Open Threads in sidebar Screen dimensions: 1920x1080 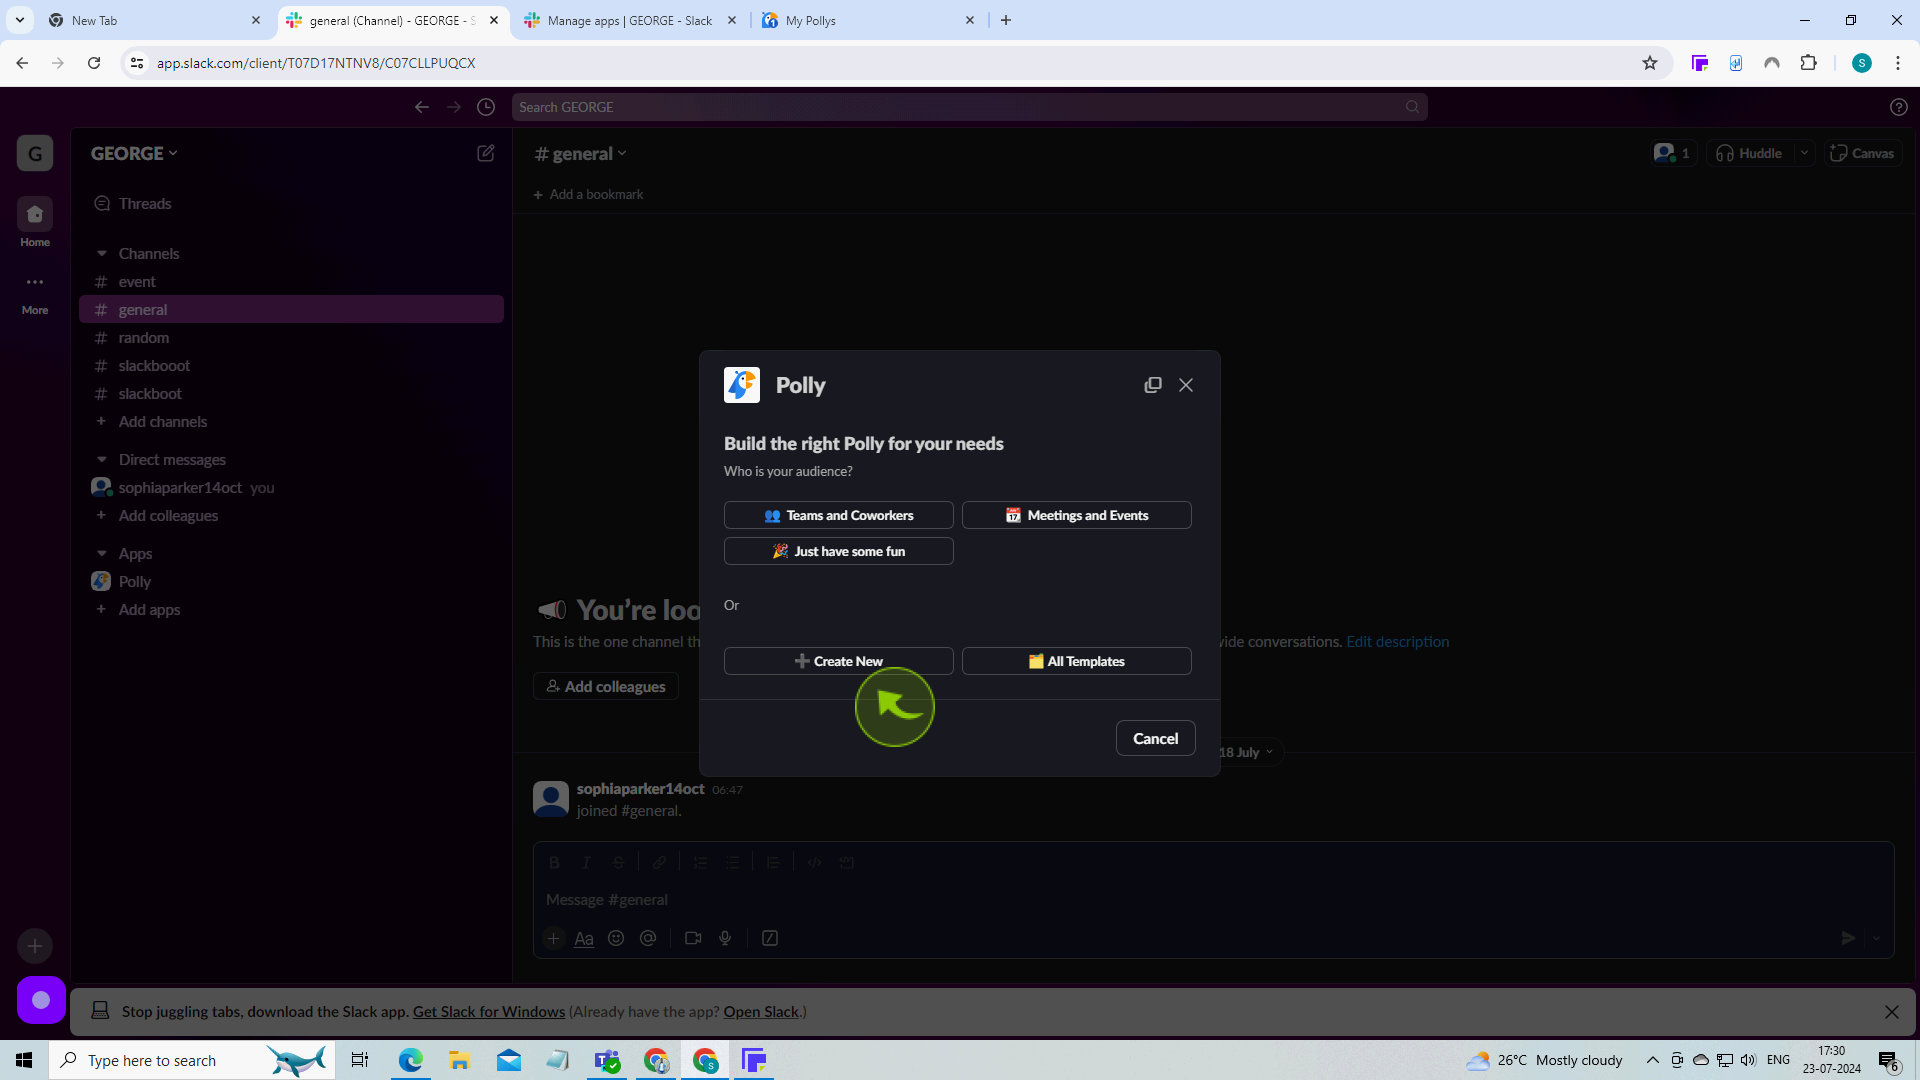pyautogui.click(x=291, y=203)
